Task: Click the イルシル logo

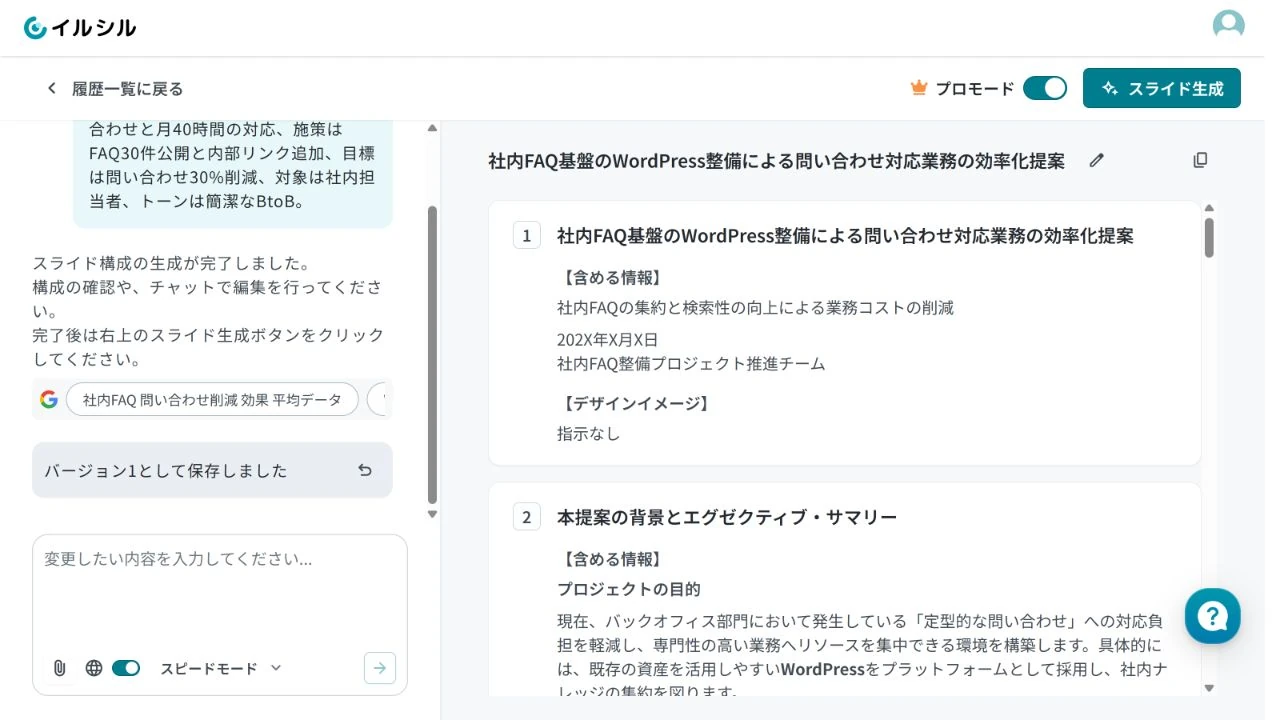Action: (80, 28)
